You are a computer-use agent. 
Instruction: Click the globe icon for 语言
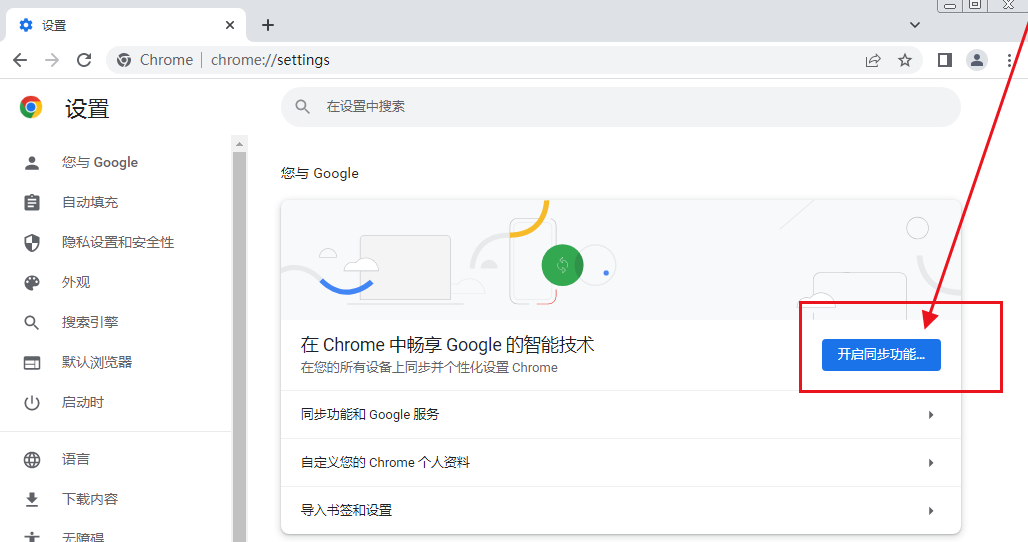tap(31, 459)
